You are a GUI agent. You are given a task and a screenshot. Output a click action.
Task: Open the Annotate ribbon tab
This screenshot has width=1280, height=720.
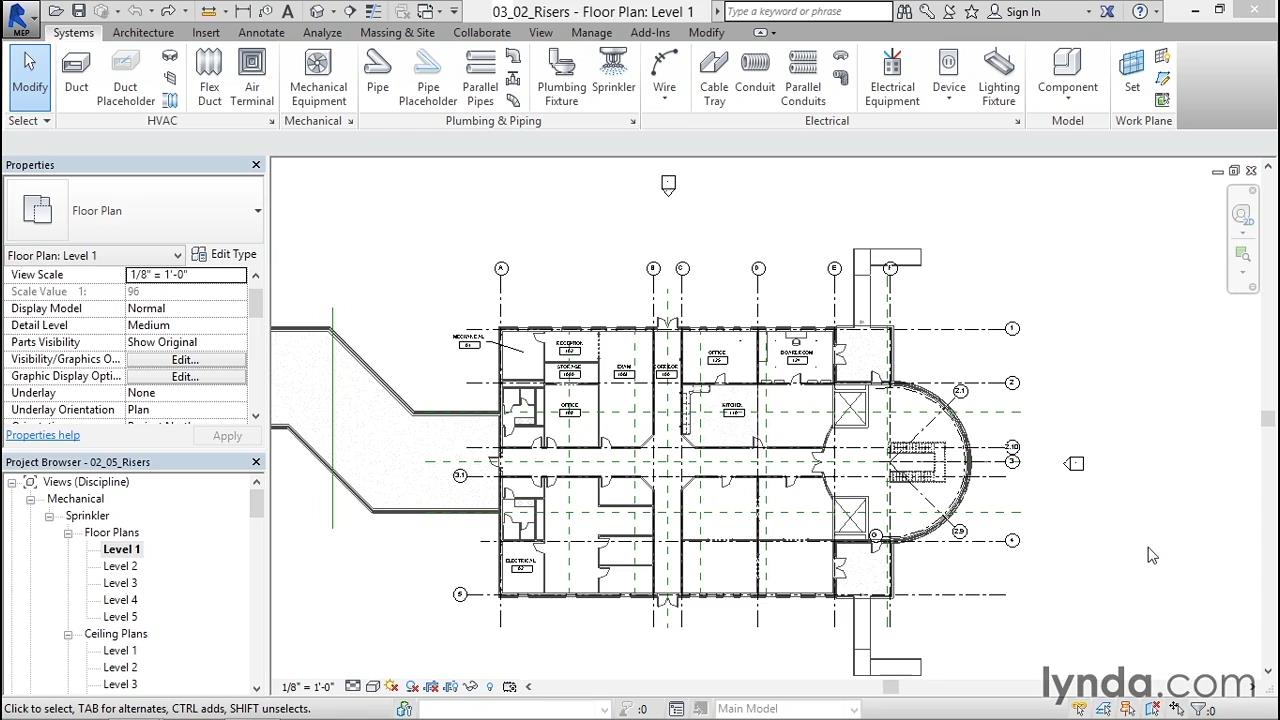point(261,32)
